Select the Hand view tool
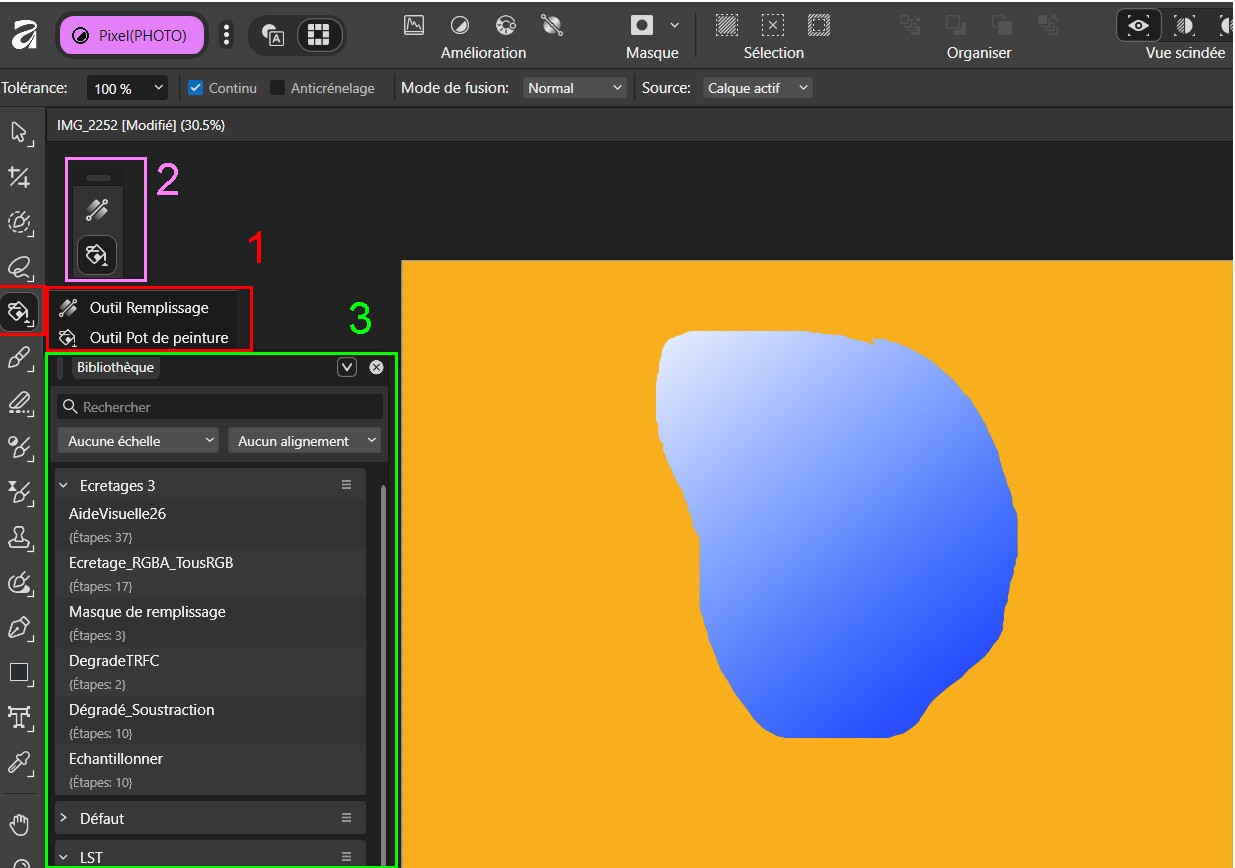 click(x=20, y=825)
